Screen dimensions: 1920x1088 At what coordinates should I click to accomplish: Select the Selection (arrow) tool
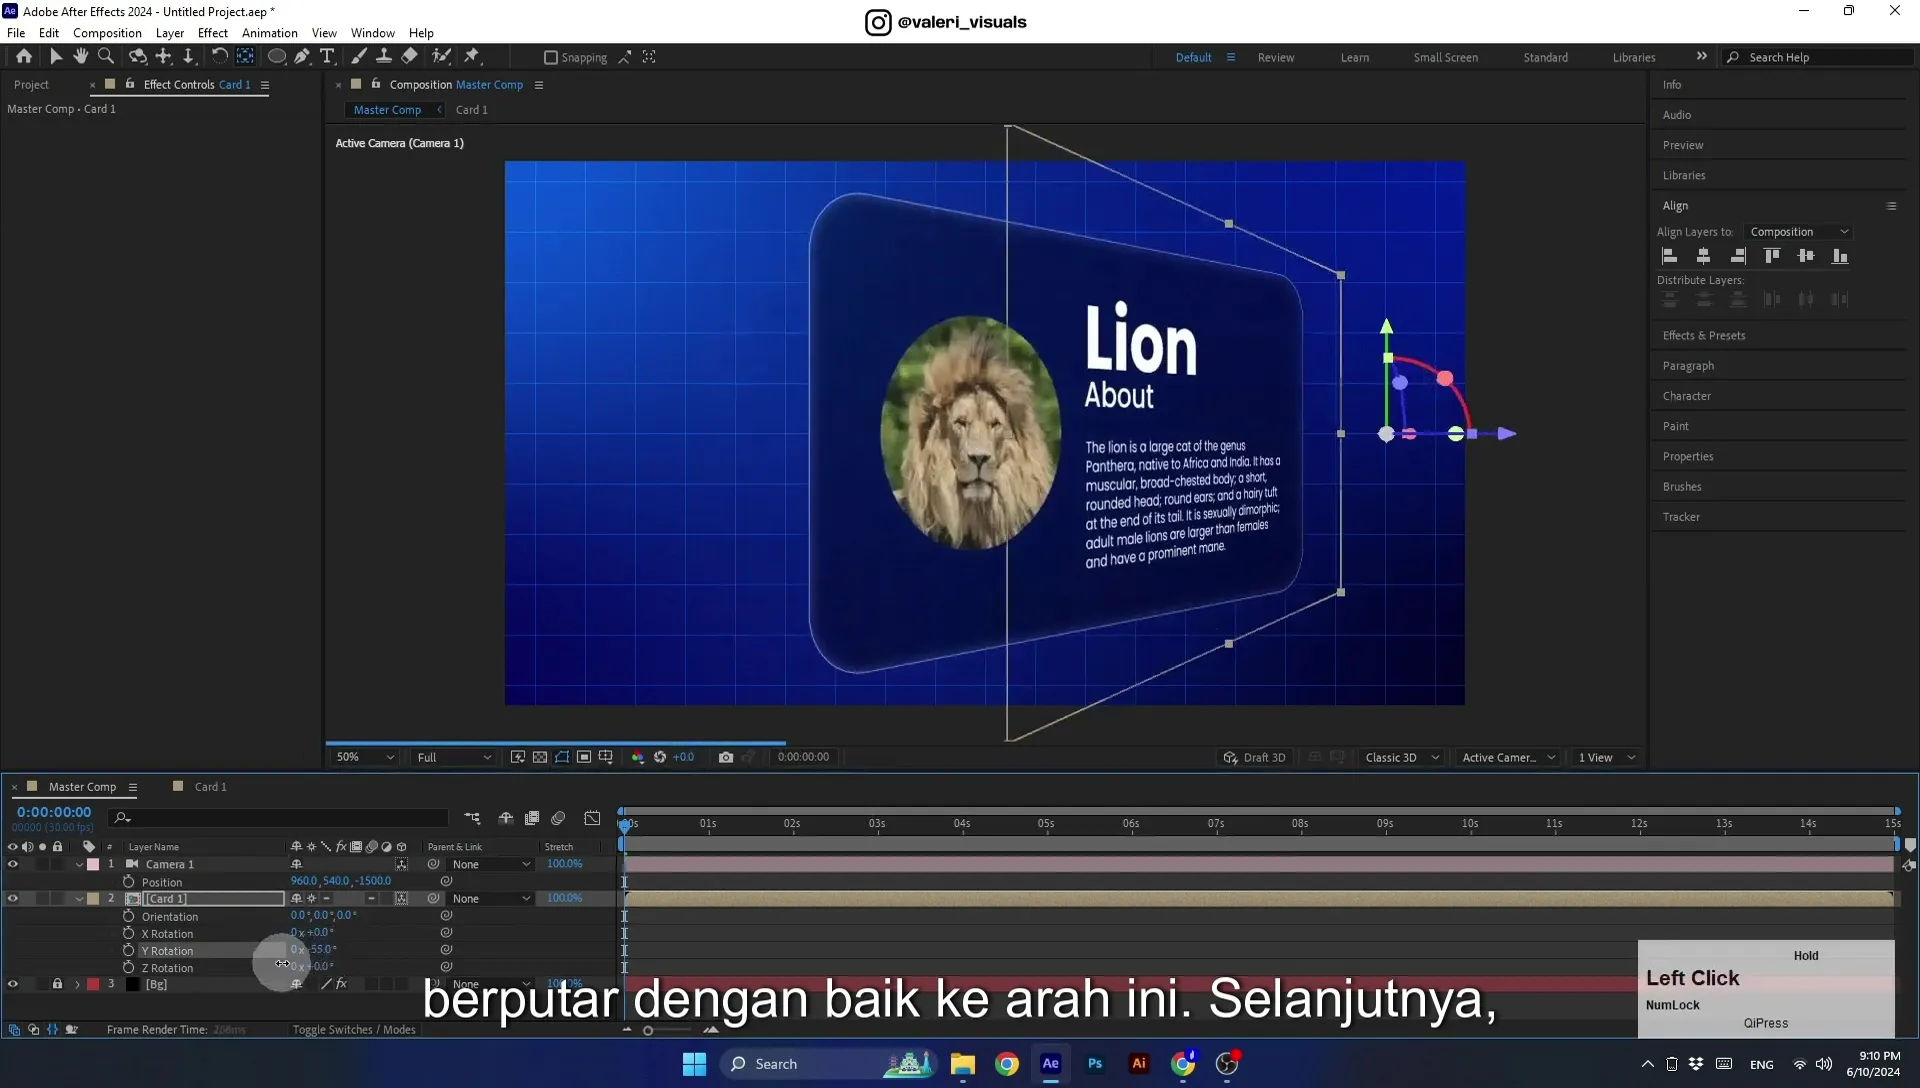pyautogui.click(x=56, y=57)
